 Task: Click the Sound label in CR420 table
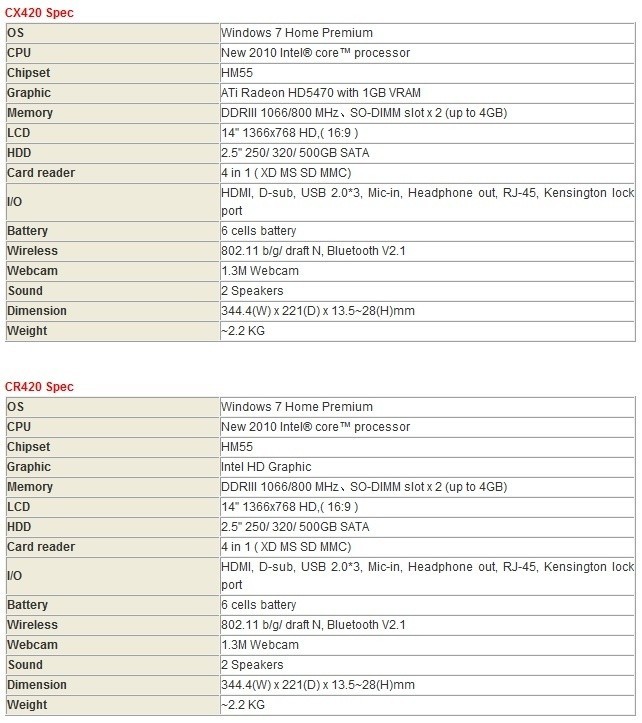(x=25, y=665)
